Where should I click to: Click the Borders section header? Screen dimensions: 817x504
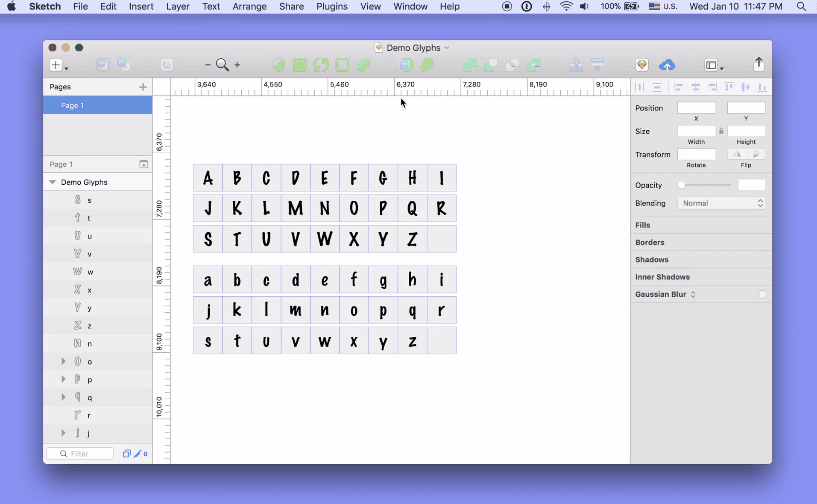click(649, 242)
